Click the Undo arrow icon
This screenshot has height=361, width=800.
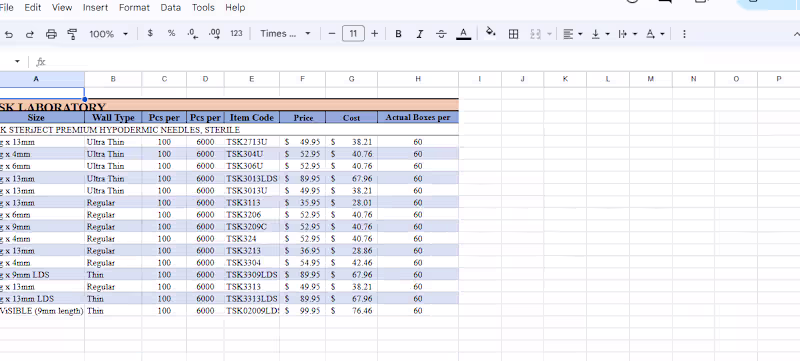pyautogui.click(x=9, y=34)
